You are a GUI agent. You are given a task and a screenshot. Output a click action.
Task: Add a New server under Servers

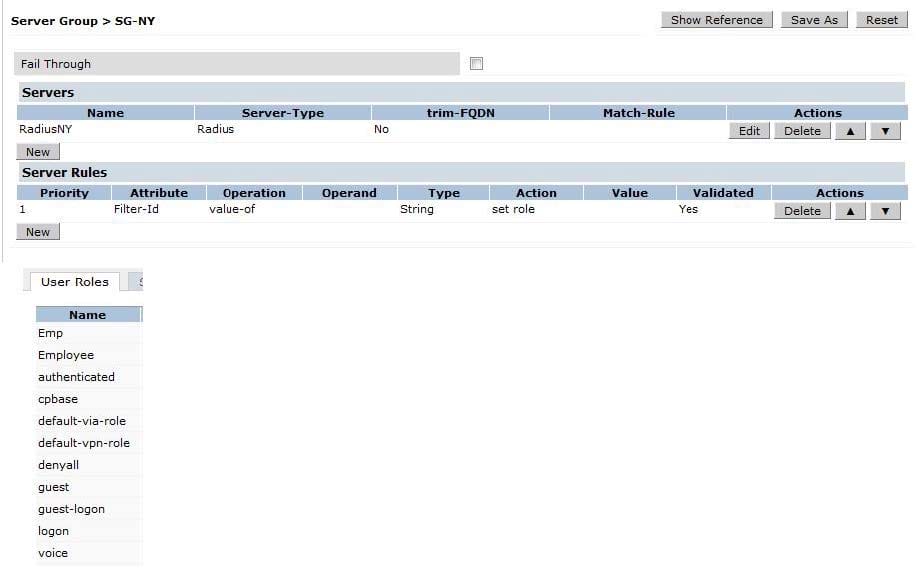coord(38,152)
